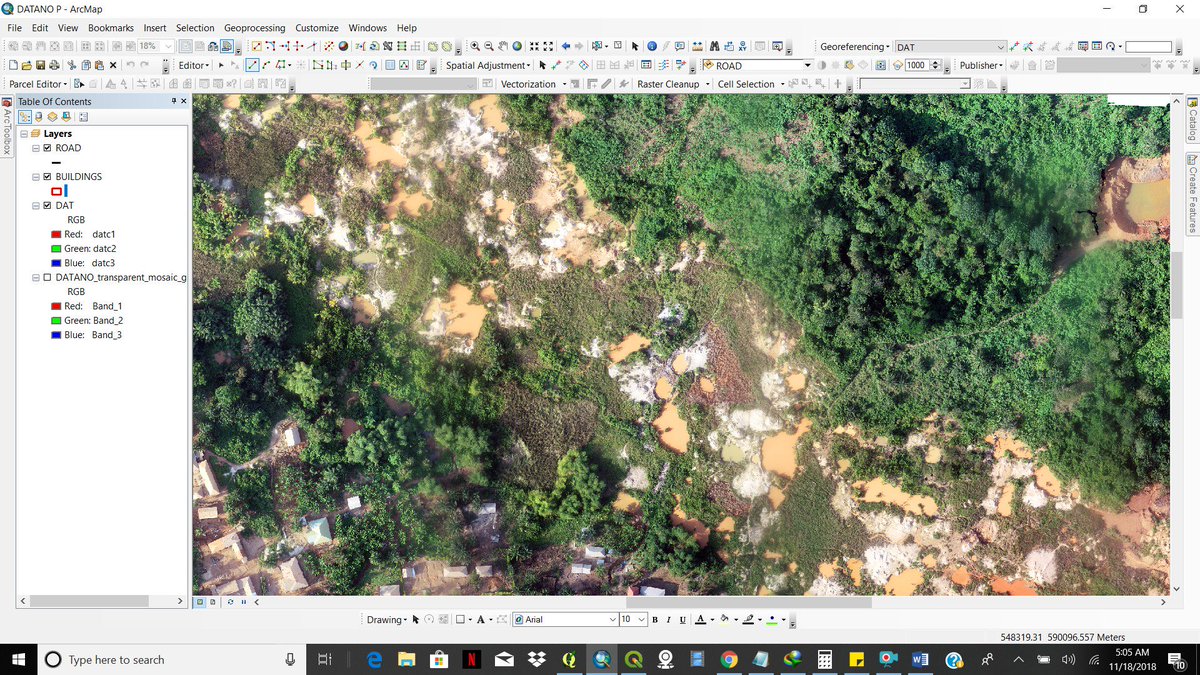Select the Zoom In magnifier tool
This screenshot has width=1200, height=675.
click(475, 46)
